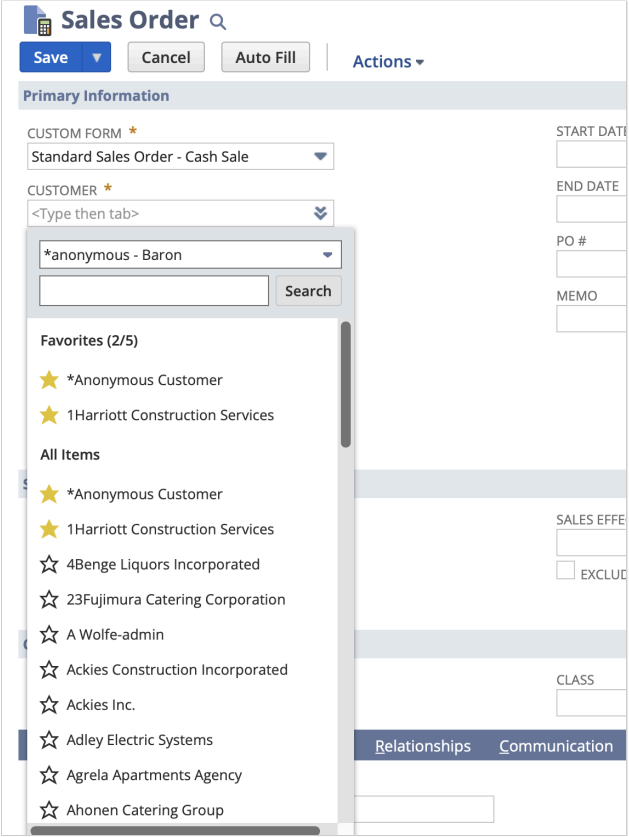
Task: Click the Search button in customer popup
Action: (x=308, y=291)
